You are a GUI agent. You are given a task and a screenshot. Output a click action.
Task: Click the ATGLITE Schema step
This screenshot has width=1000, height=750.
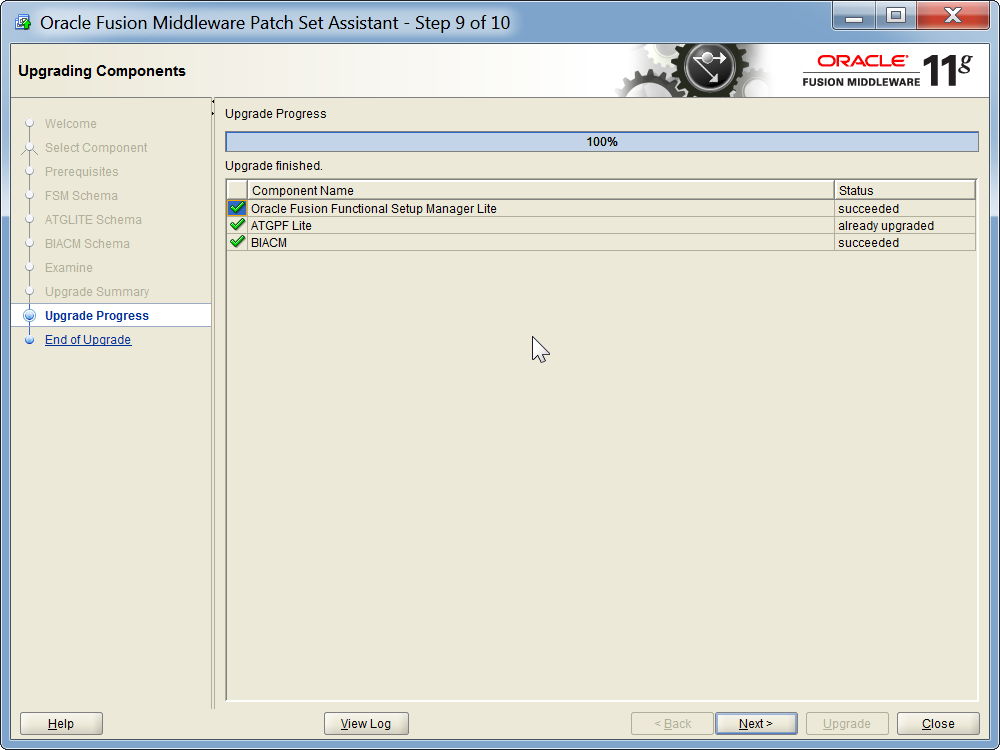click(x=93, y=220)
